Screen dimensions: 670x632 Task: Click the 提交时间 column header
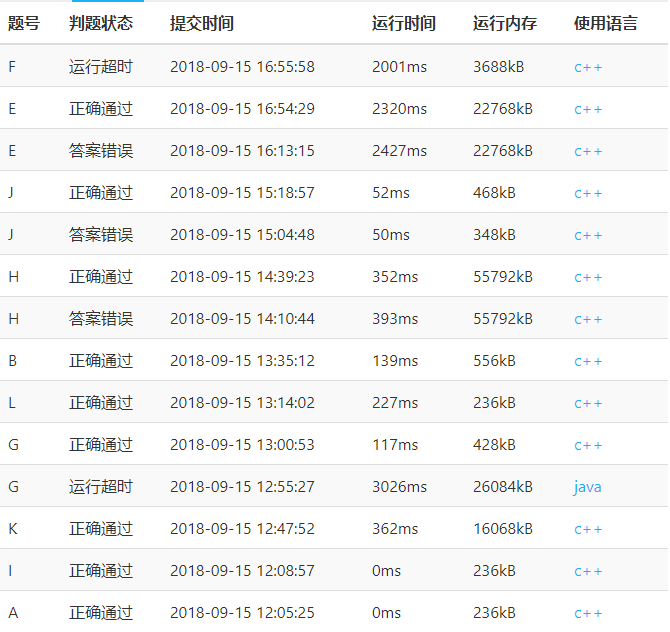[202, 23]
